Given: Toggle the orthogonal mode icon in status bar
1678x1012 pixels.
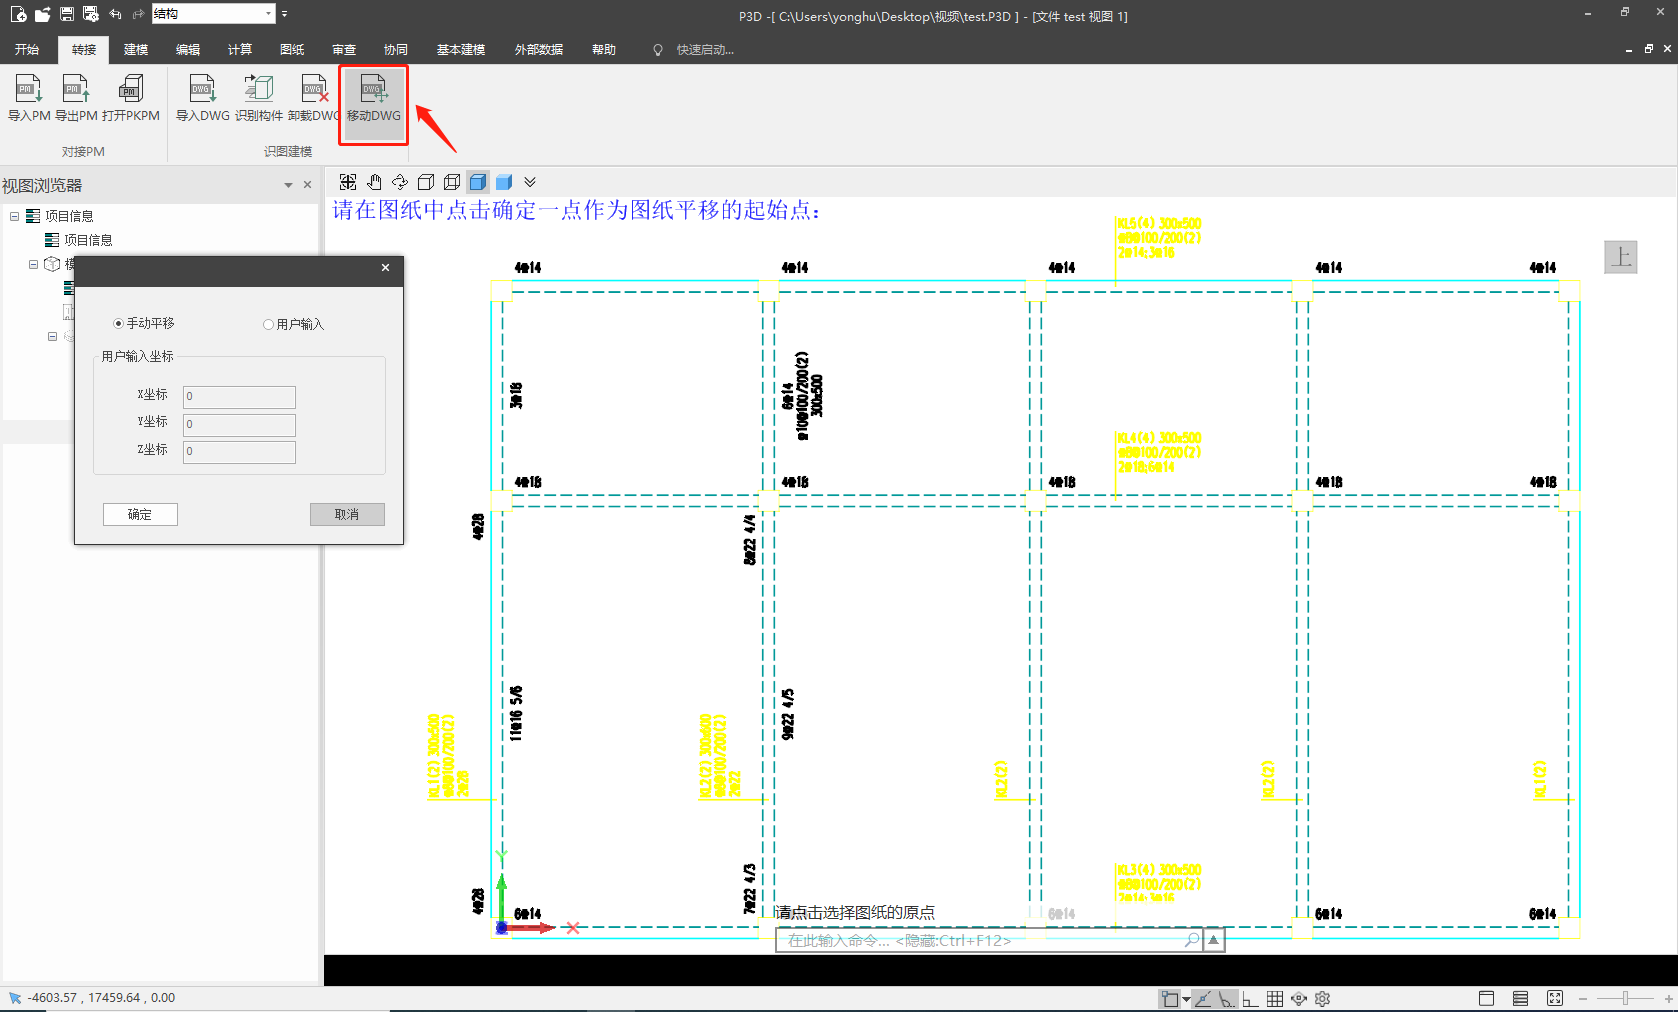Looking at the screenshot, I should (x=1250, y=998).
